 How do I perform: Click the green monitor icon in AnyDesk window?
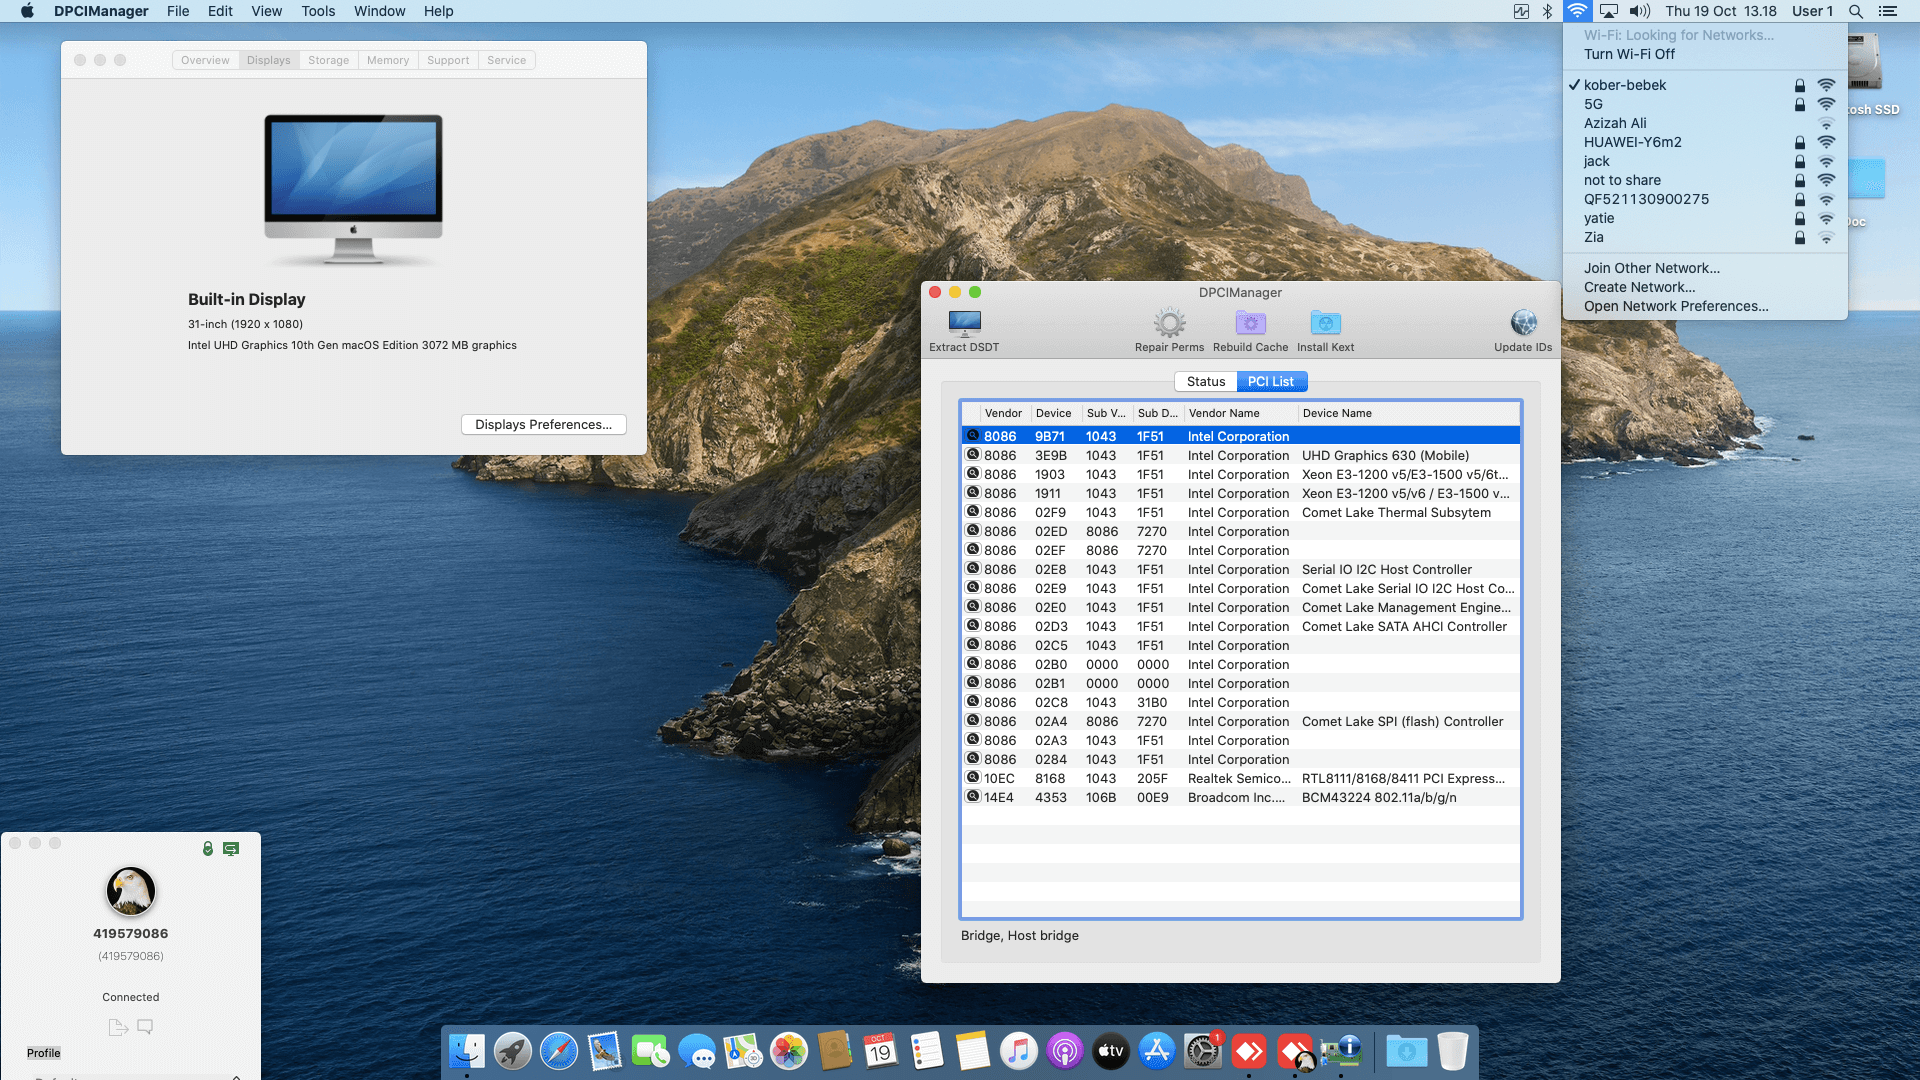(231, 848)
